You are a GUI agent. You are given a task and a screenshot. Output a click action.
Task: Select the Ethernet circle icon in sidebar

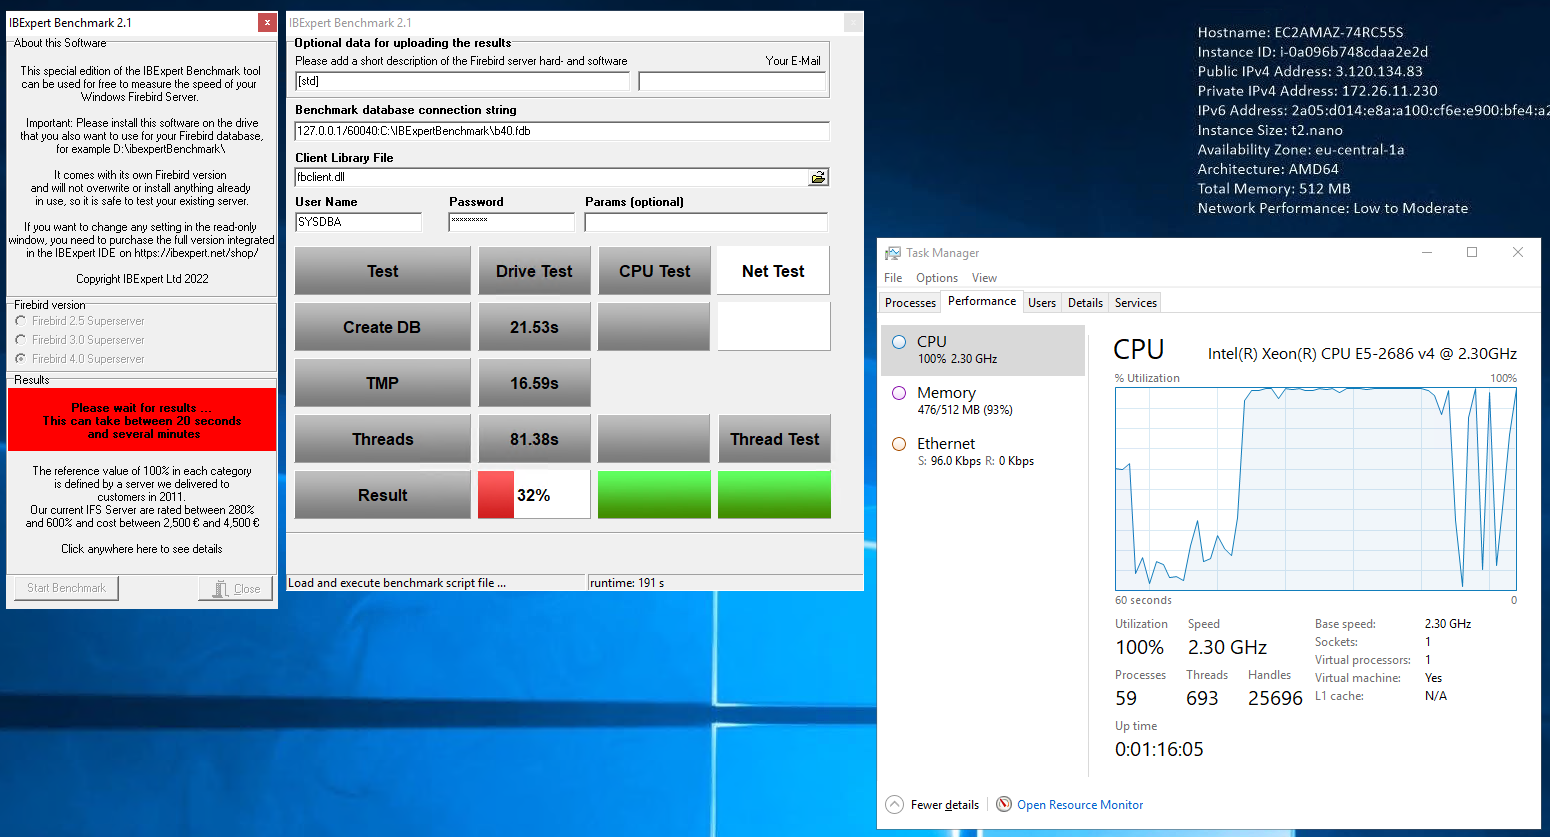tap(899, 444)
